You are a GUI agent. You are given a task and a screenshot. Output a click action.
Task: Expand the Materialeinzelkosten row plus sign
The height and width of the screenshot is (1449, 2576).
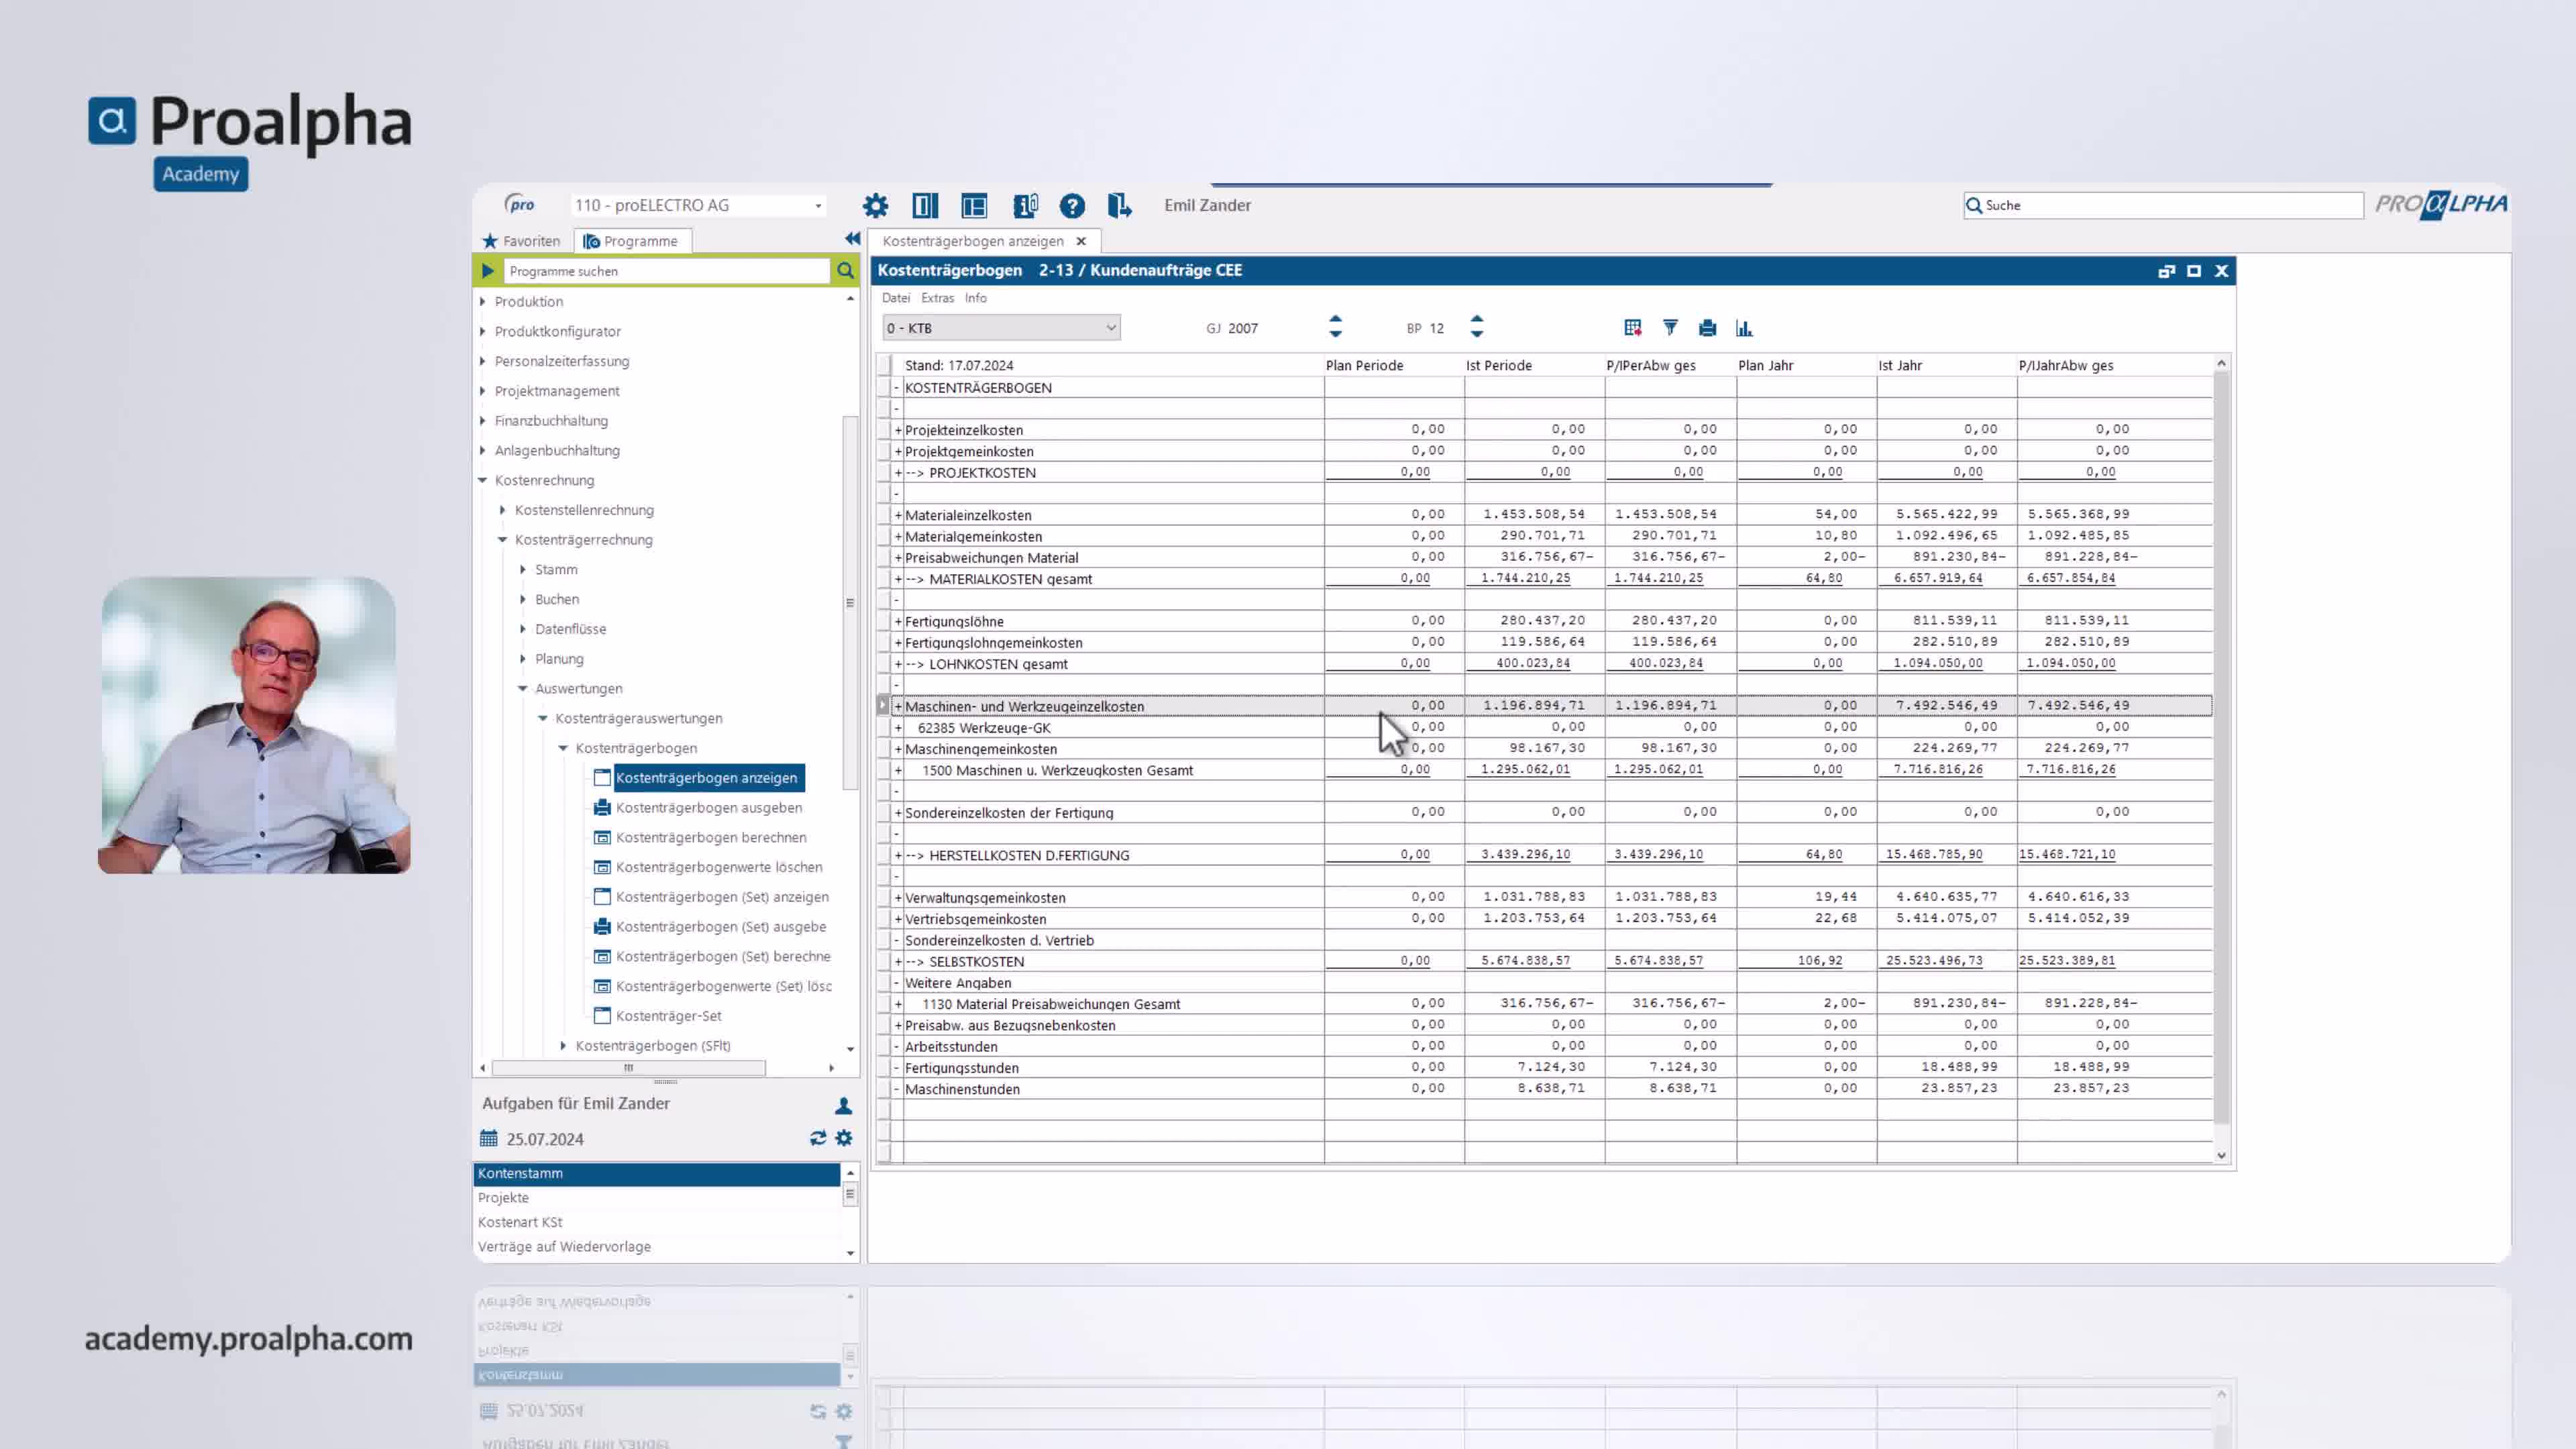tap(898, 515)
